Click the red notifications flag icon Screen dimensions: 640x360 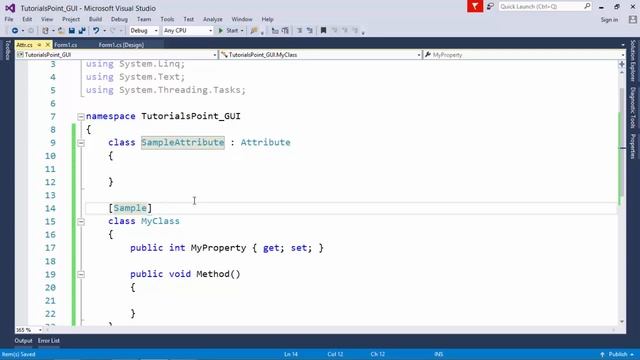(x=475, y=6)
